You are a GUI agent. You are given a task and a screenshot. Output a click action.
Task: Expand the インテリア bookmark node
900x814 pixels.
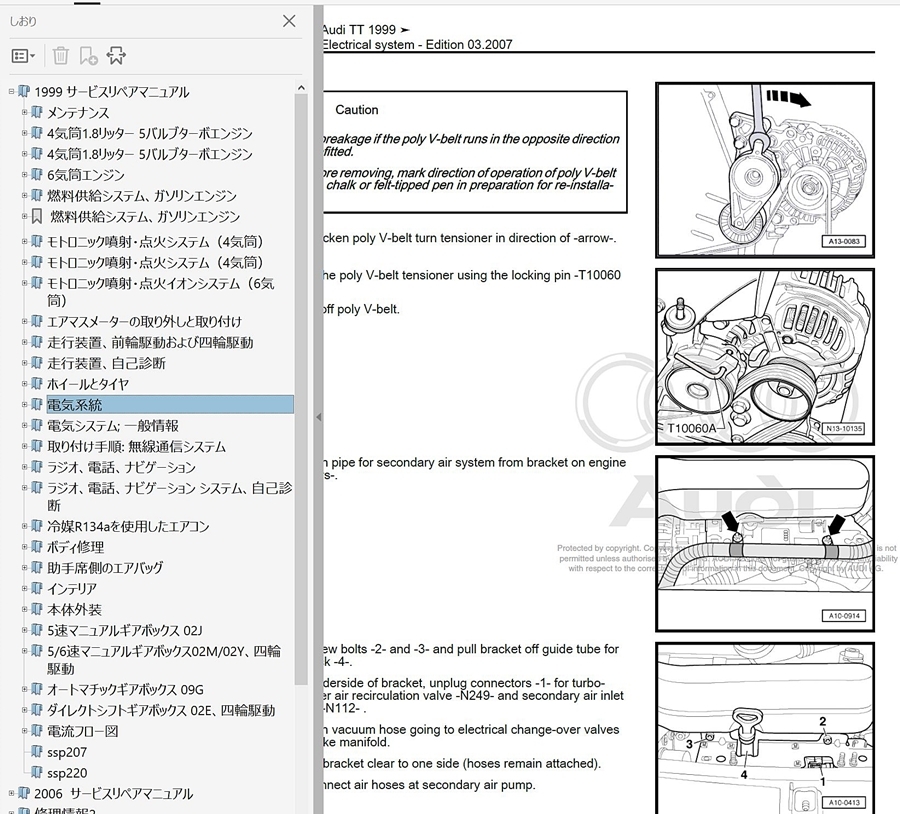(x=24, y=588)
